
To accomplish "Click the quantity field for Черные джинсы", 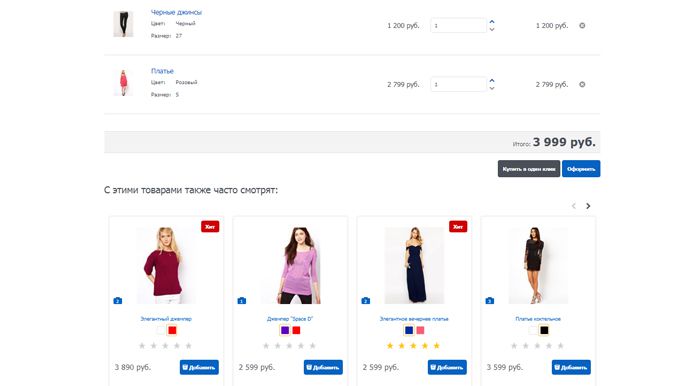I will pos(458,25).
